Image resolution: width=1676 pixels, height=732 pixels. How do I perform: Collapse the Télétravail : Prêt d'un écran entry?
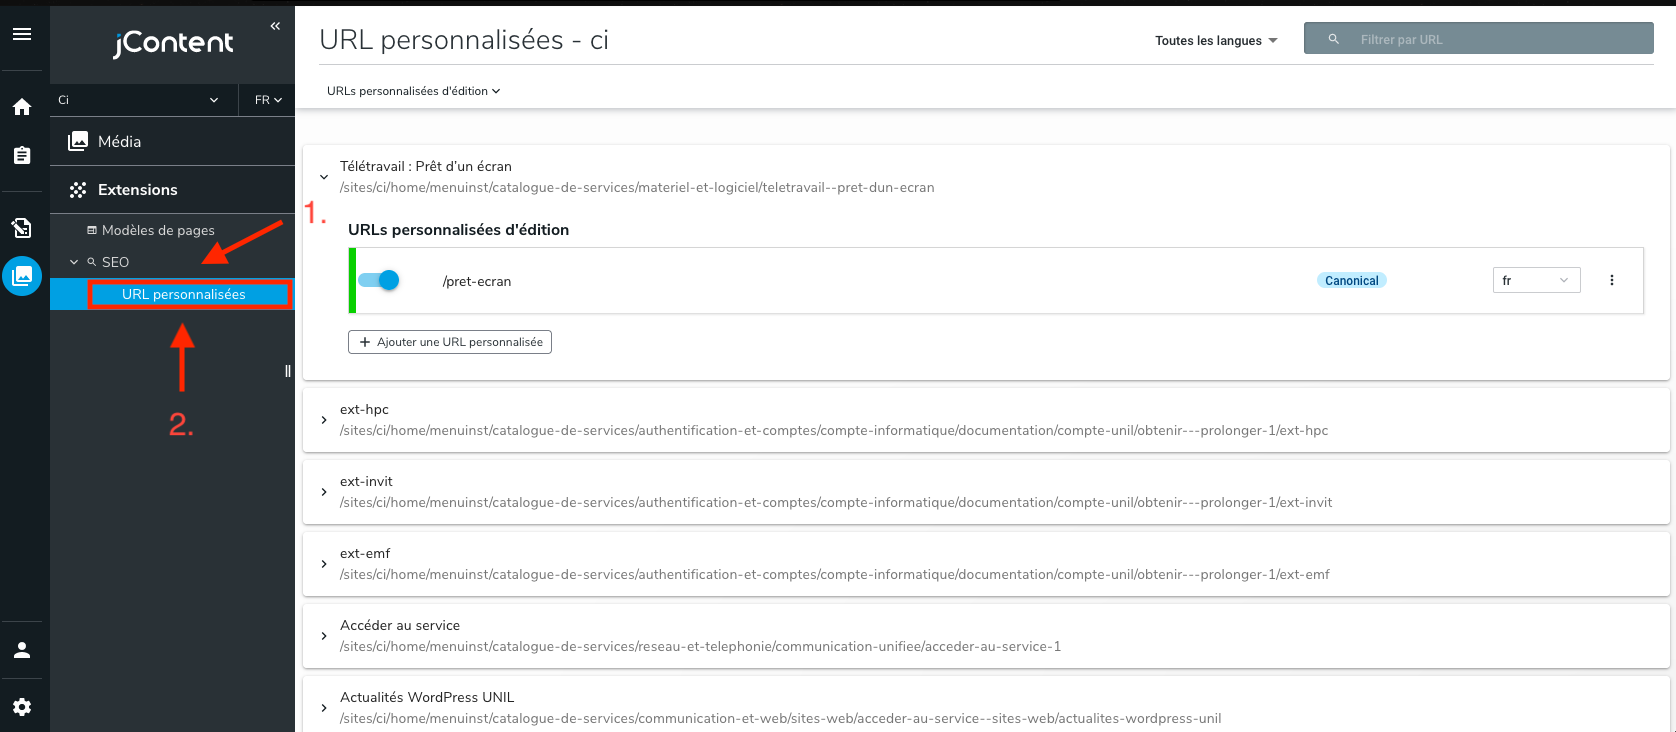point(324,177)
